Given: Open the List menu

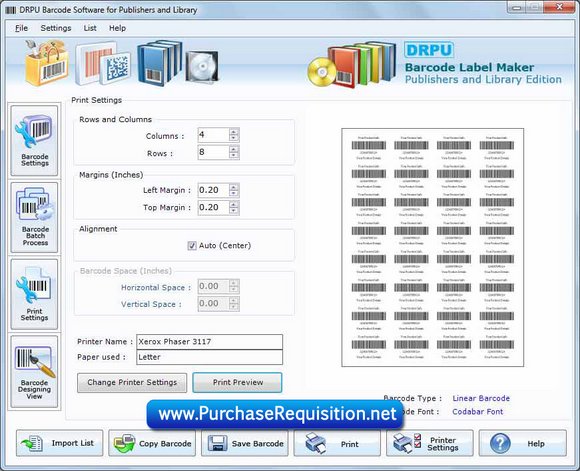Looking at the screenshot, I should point(90,28).
